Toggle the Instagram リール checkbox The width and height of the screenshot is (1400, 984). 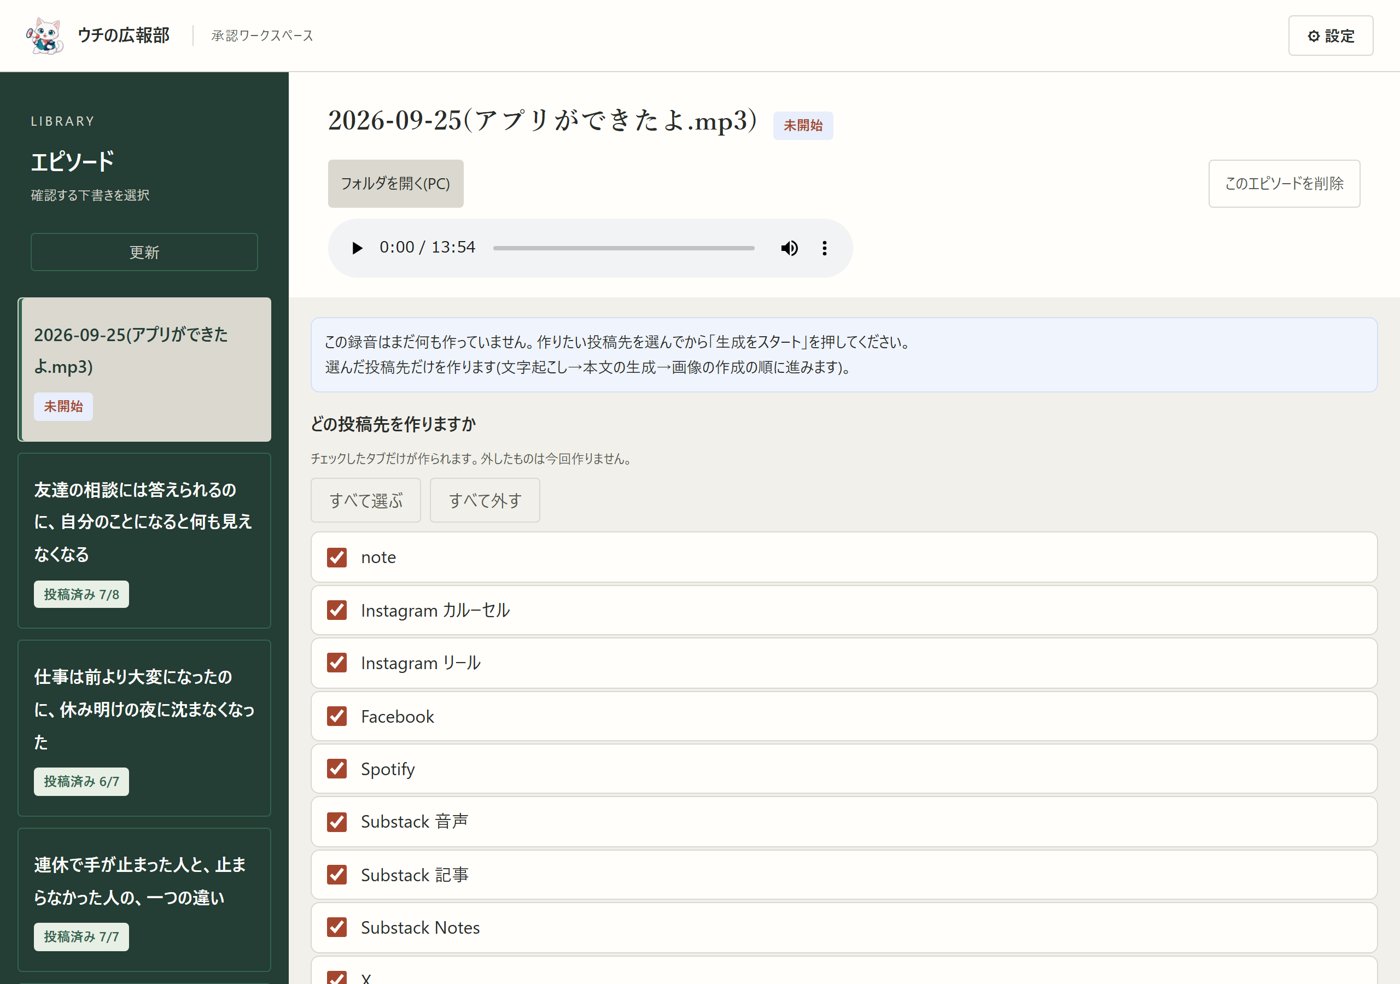337,664
